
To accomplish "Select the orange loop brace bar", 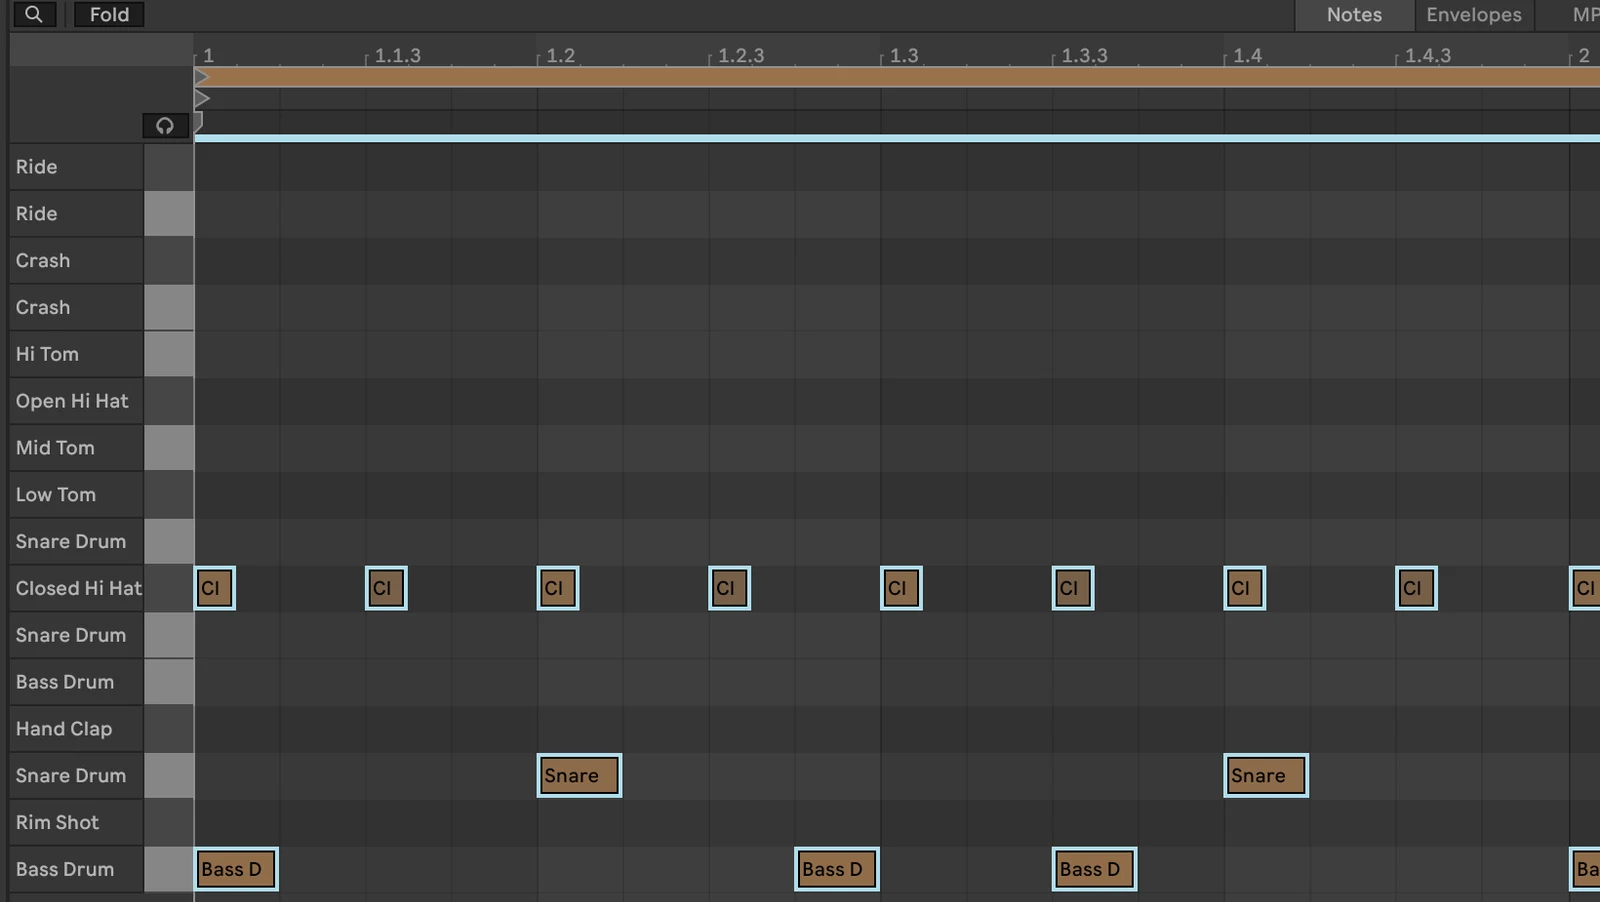I will coord(897,77).
